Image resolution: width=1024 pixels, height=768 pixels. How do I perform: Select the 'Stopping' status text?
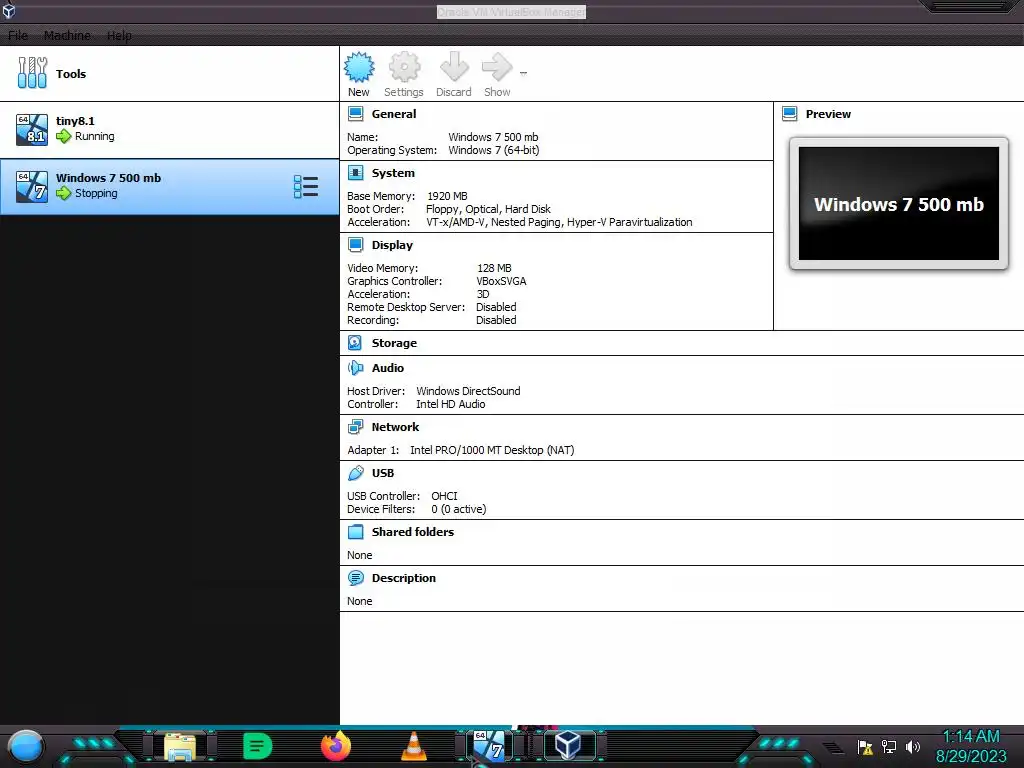[96, 193]
